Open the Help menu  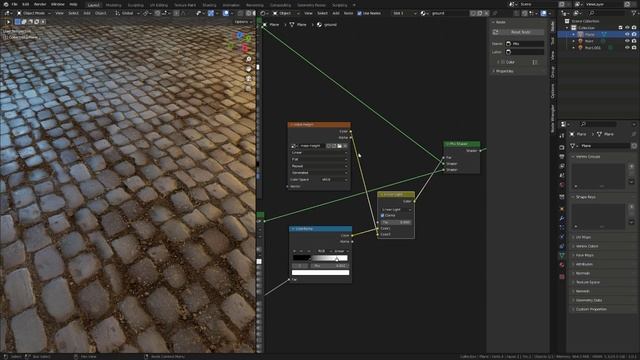(x=73, y=4)
